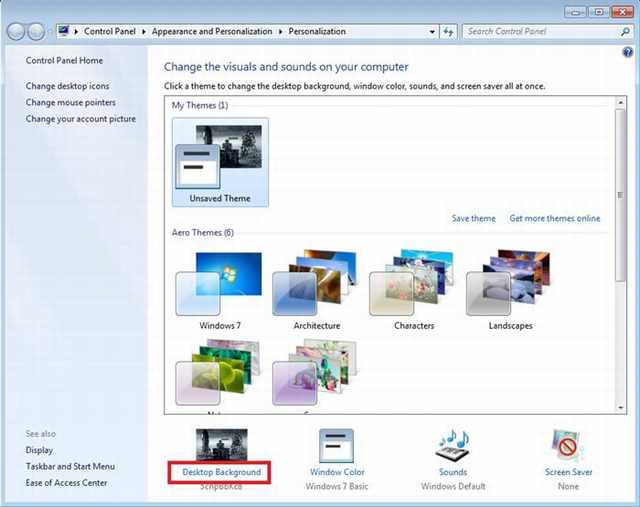This screenshot has width=640, height=507.
Task: Expand arrow after Appearance and Personalization breadcrumb
Action: coord(279,31)
